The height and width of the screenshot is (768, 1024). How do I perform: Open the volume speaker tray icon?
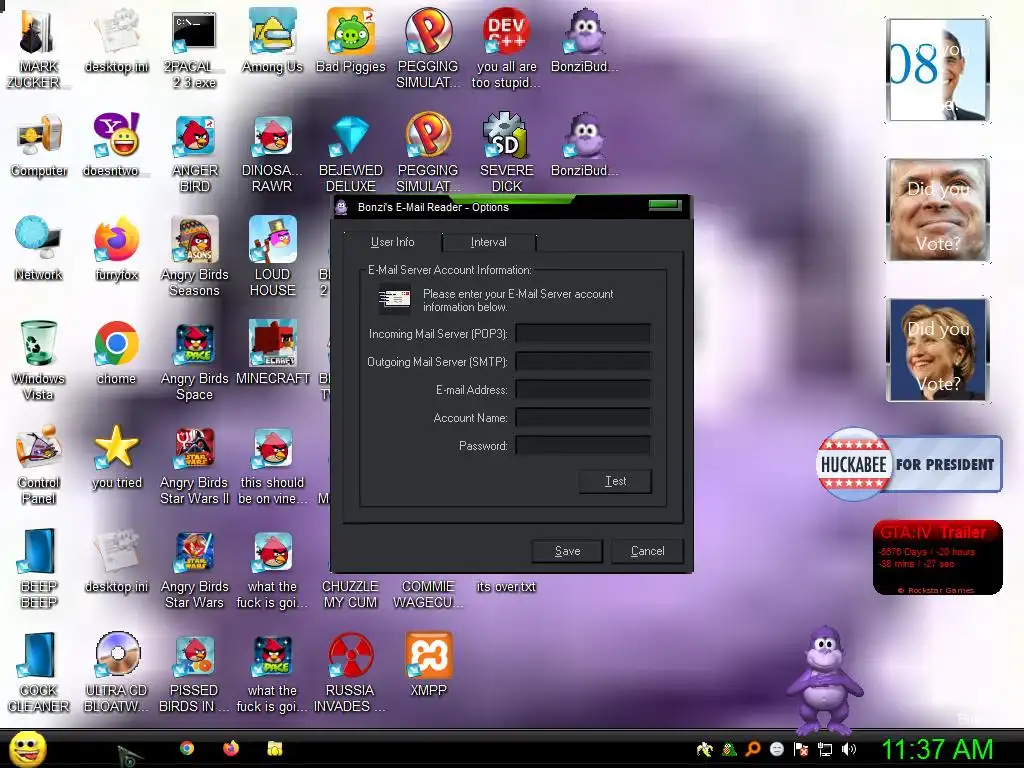coord(849,749)
